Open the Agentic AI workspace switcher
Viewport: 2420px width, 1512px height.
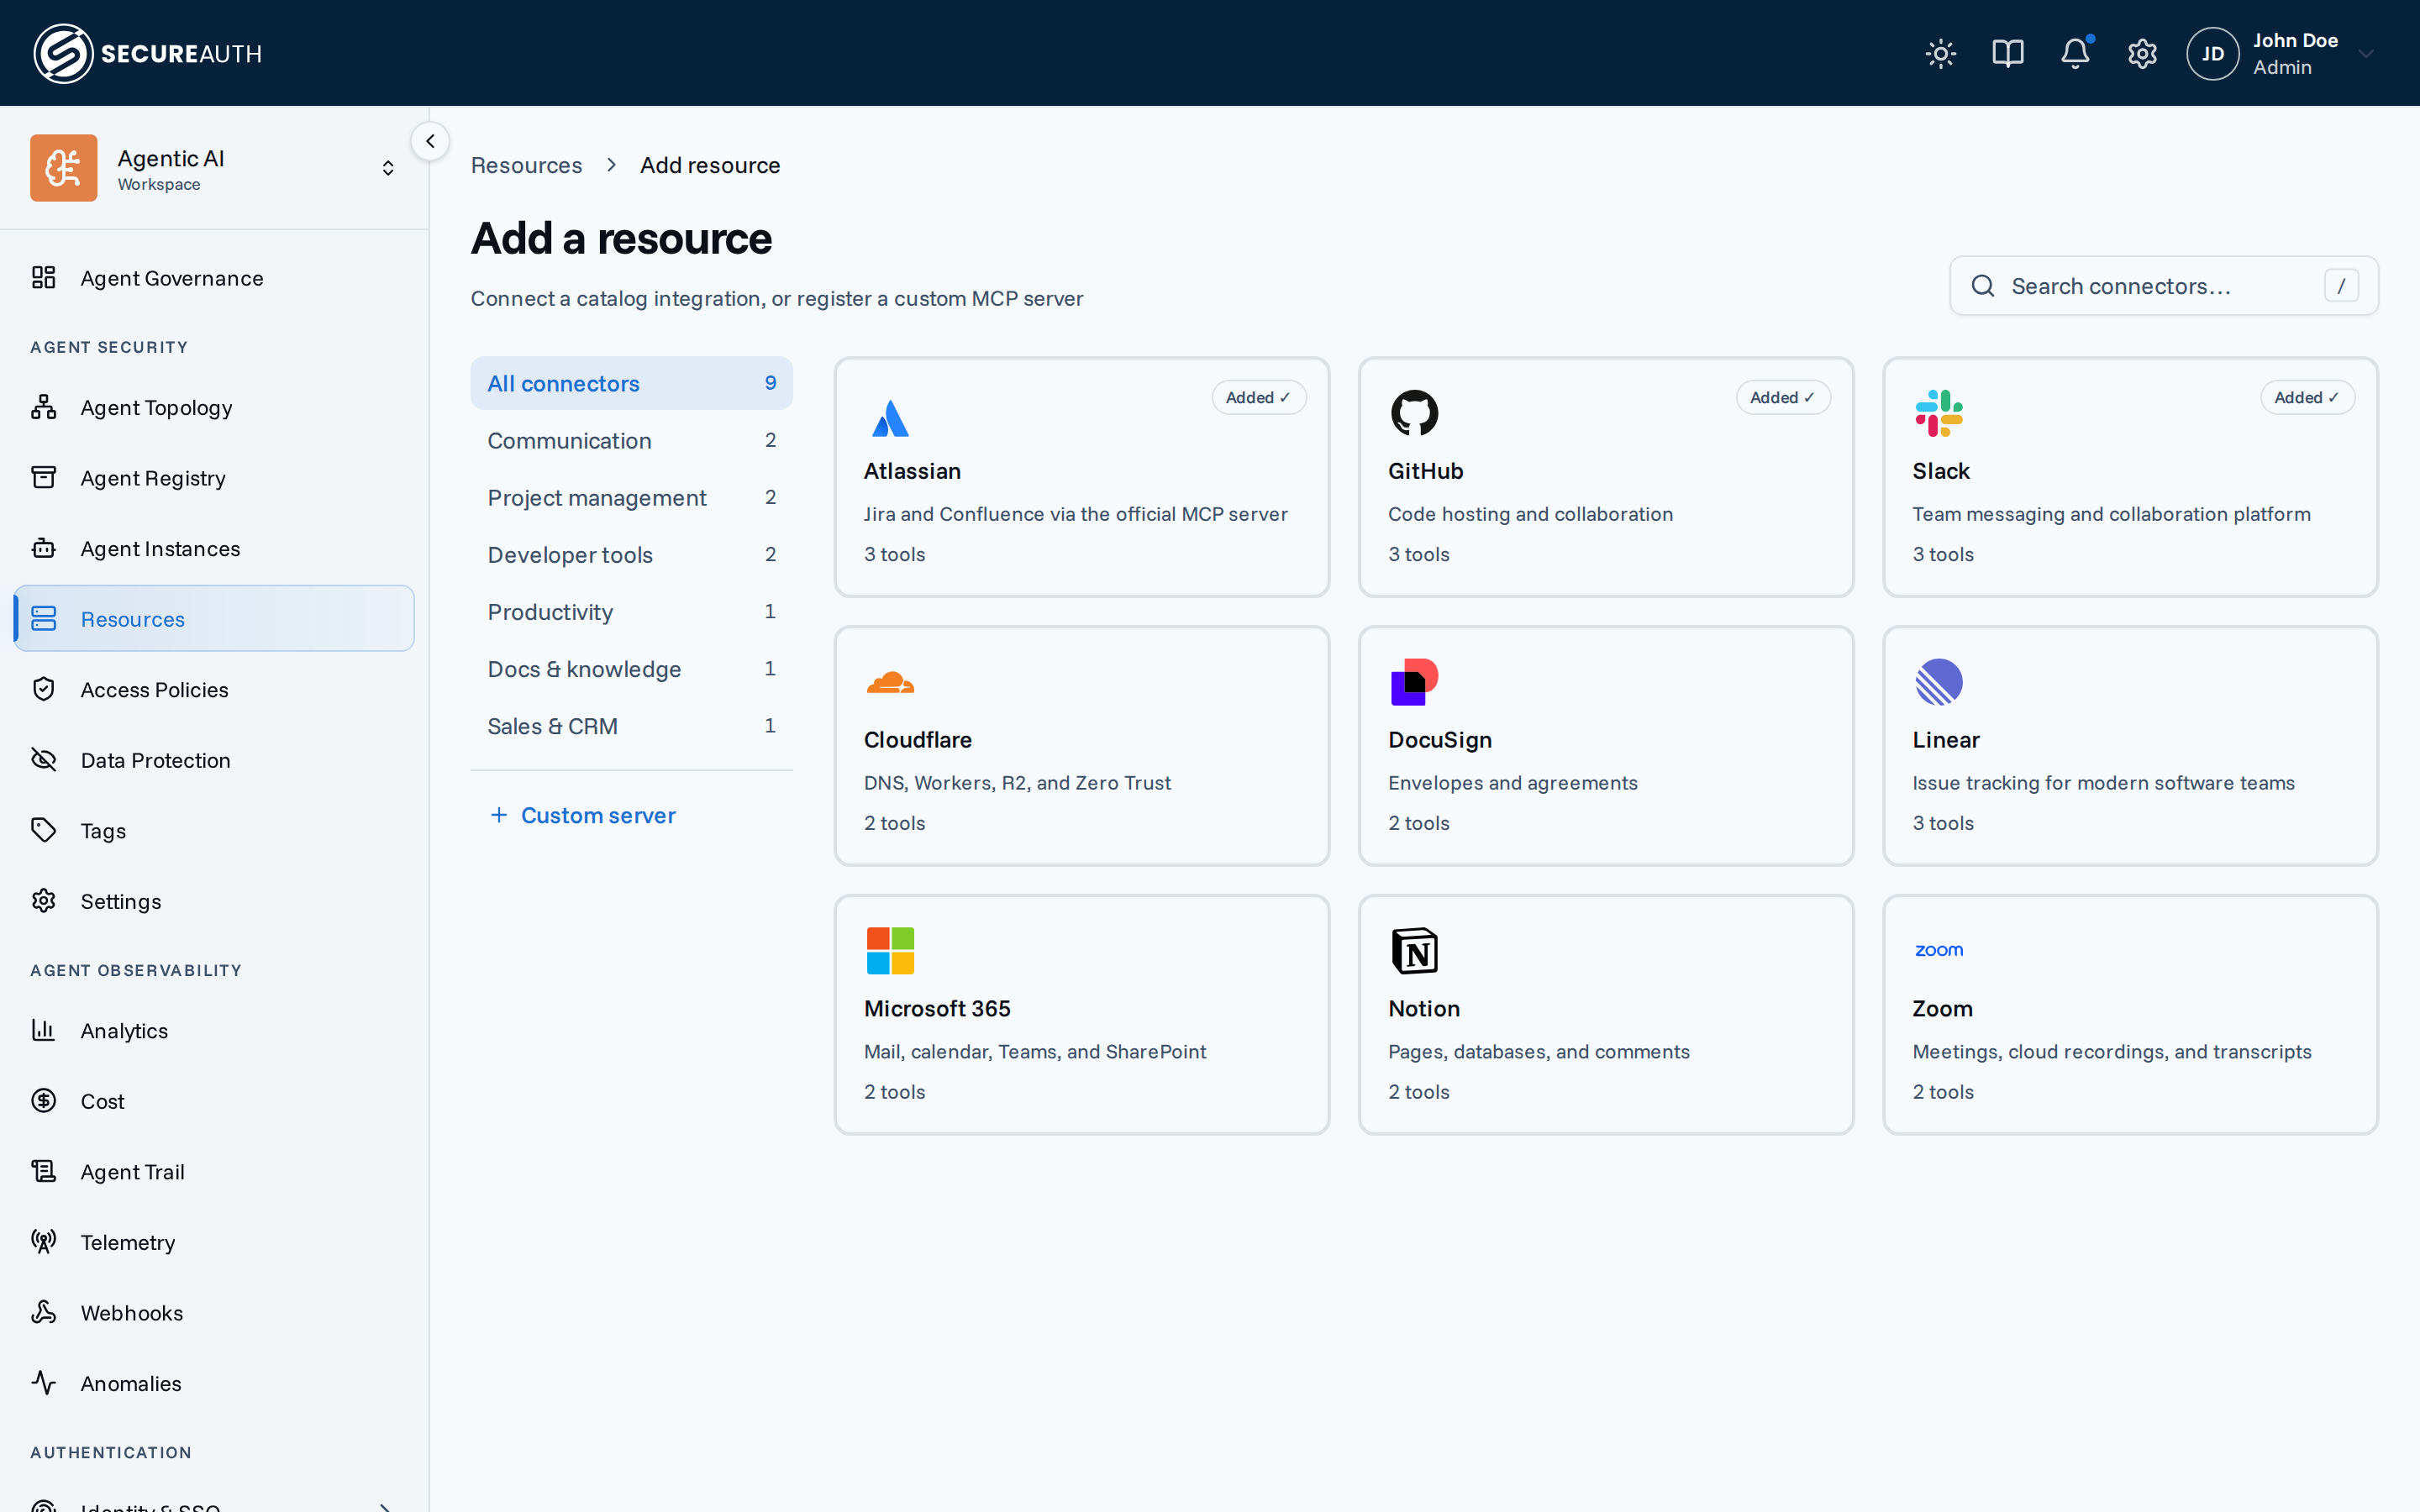214,168
